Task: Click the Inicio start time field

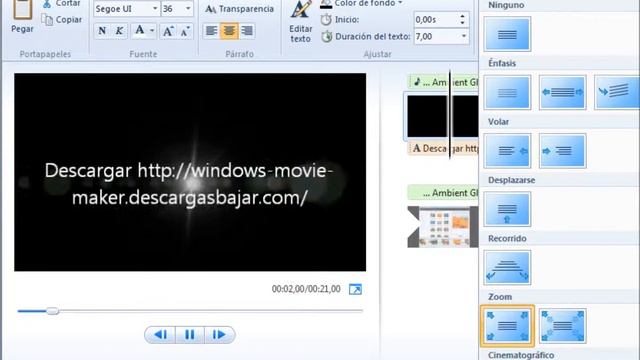Action: pyautogui.click(x=436, y=19)
